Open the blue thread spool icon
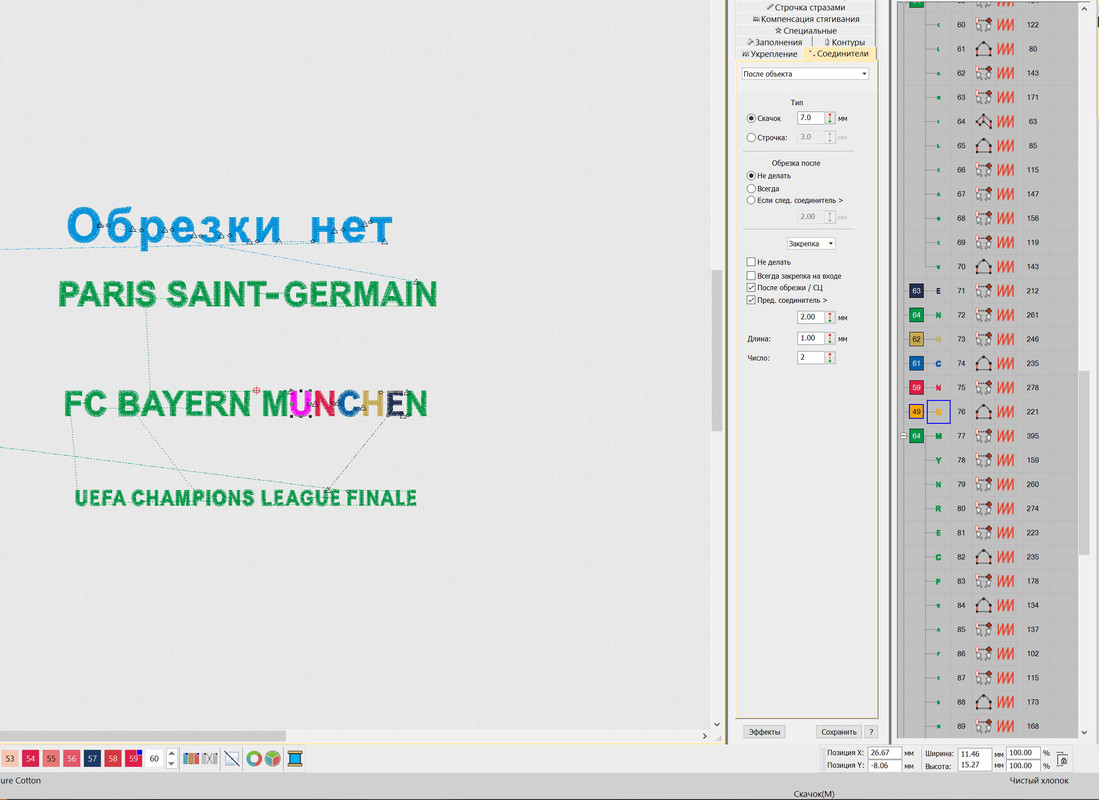 pyautogui.click(x=295, y=758)
